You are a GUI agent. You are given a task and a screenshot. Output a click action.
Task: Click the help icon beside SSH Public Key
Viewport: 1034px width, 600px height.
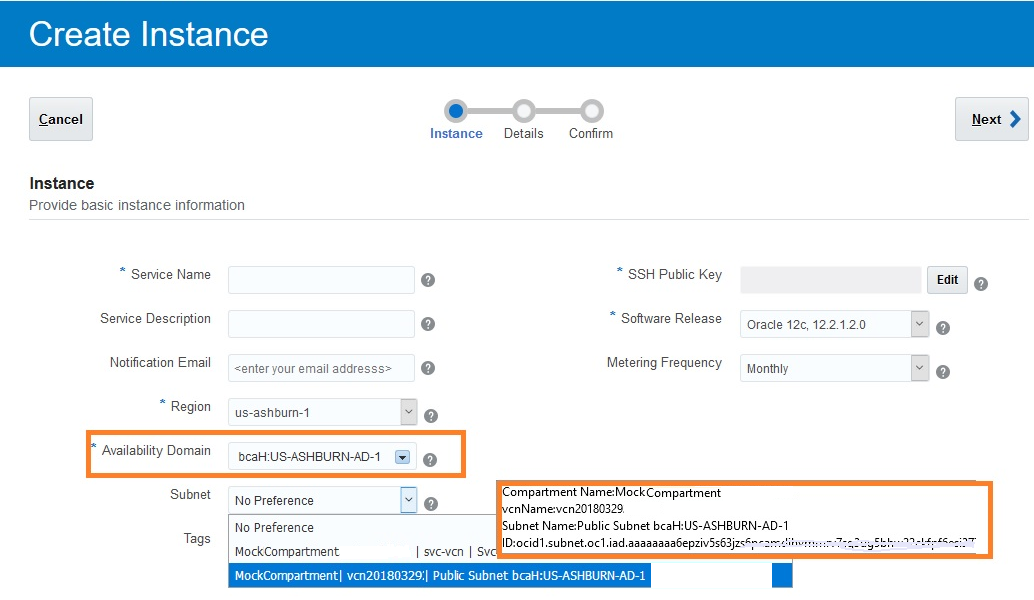tap(981, 284)
